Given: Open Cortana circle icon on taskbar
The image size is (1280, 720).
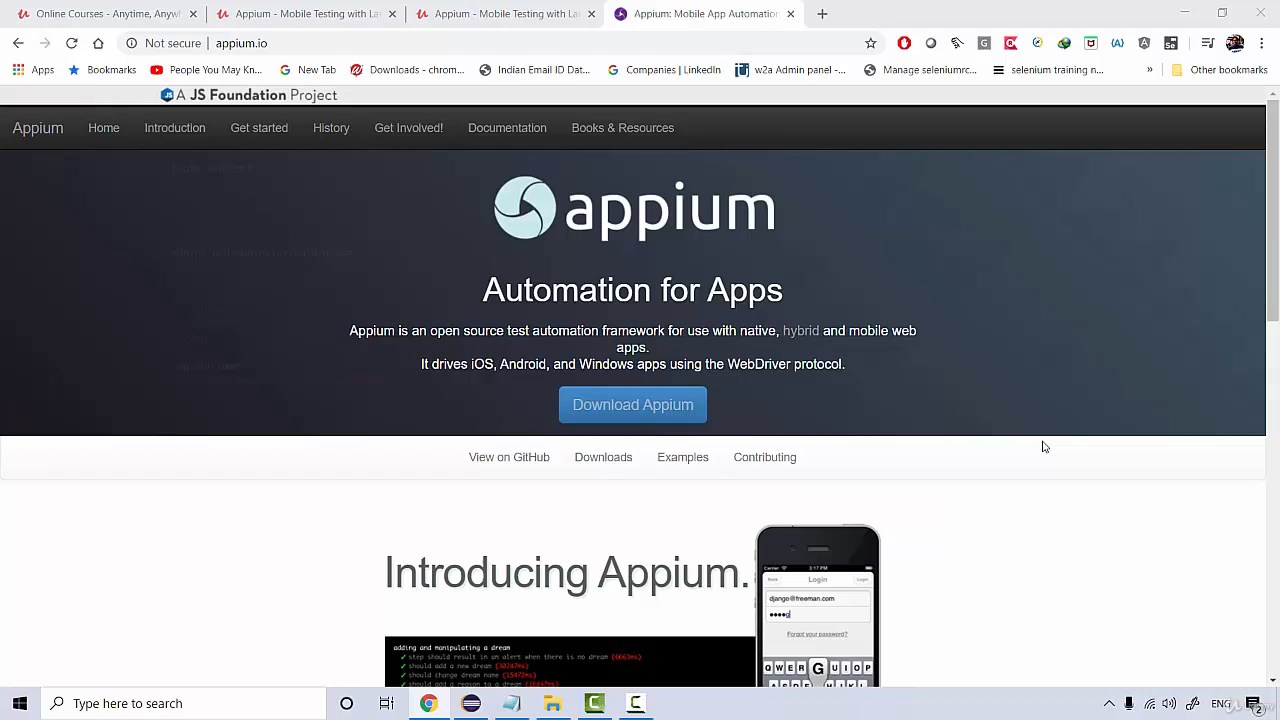Looking at the screenshot, I should tap(346, 703).
